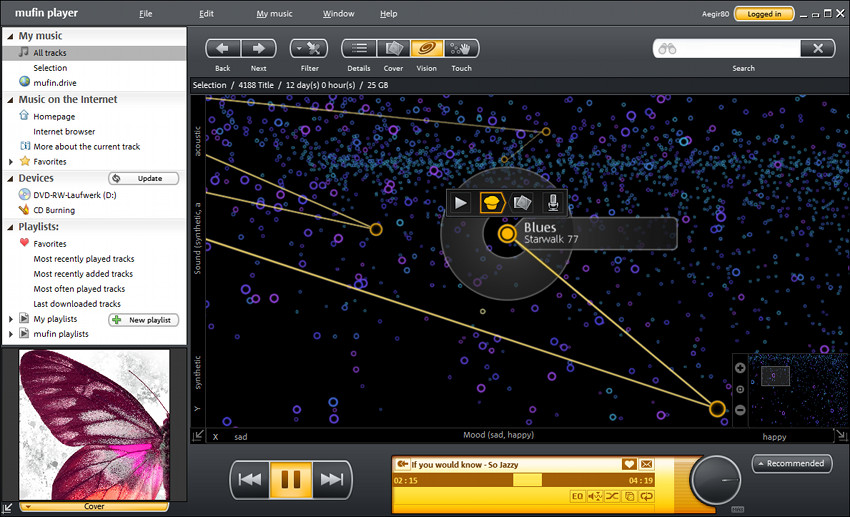Open the Filter tool dropdown
Viewport: 850px width, 517px height.
(x=308, y=49)
